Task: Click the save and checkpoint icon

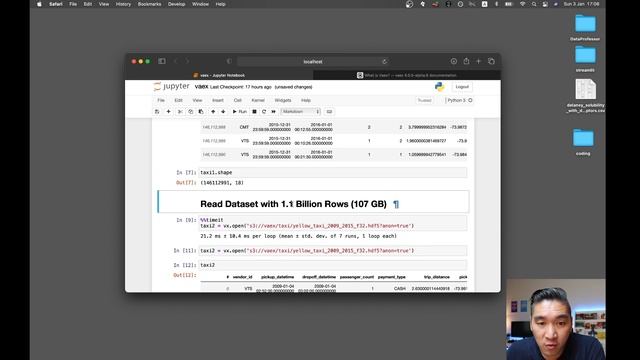Action: point(157,111)
